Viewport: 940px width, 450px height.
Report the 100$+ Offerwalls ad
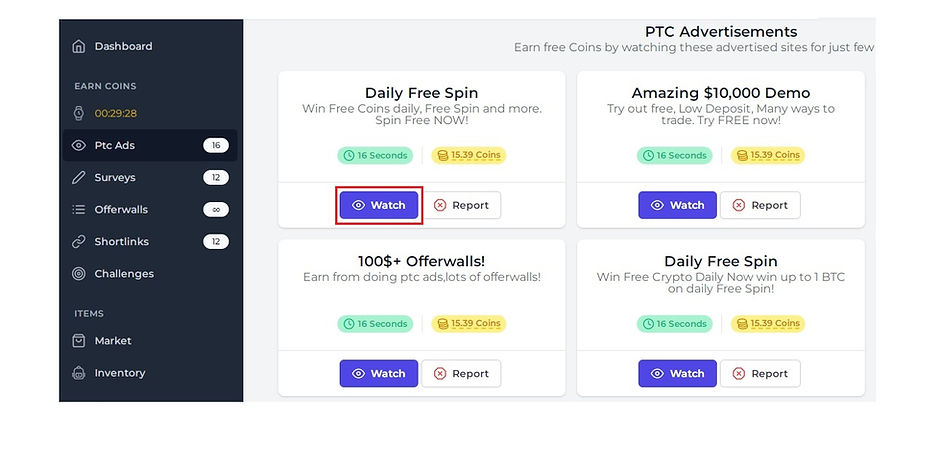click(x=461, y=373)
